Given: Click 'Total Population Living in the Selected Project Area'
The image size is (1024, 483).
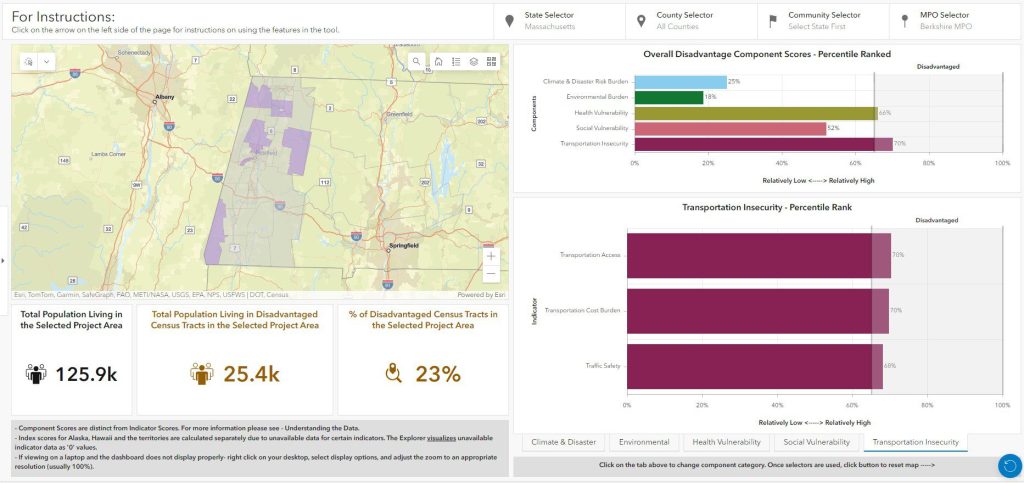Looking at the screenshot, I should tap(71, 320).
